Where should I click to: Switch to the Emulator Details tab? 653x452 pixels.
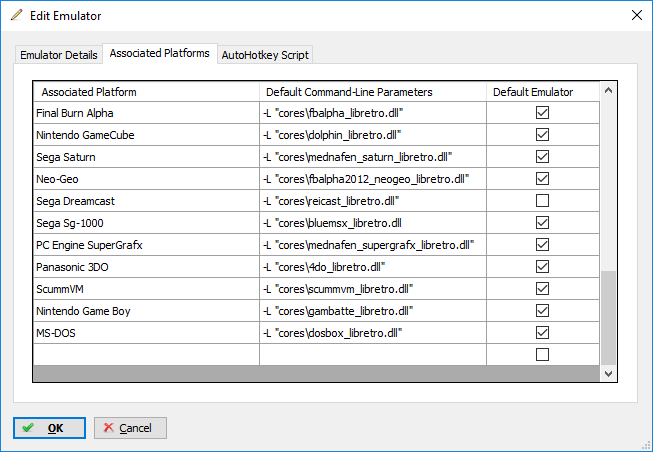59,55
